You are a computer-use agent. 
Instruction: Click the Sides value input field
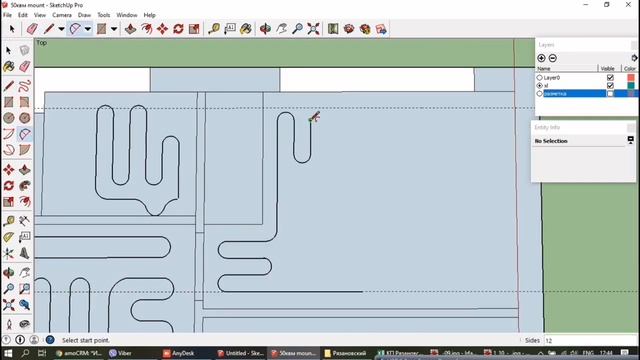click(x=591, y=340)
